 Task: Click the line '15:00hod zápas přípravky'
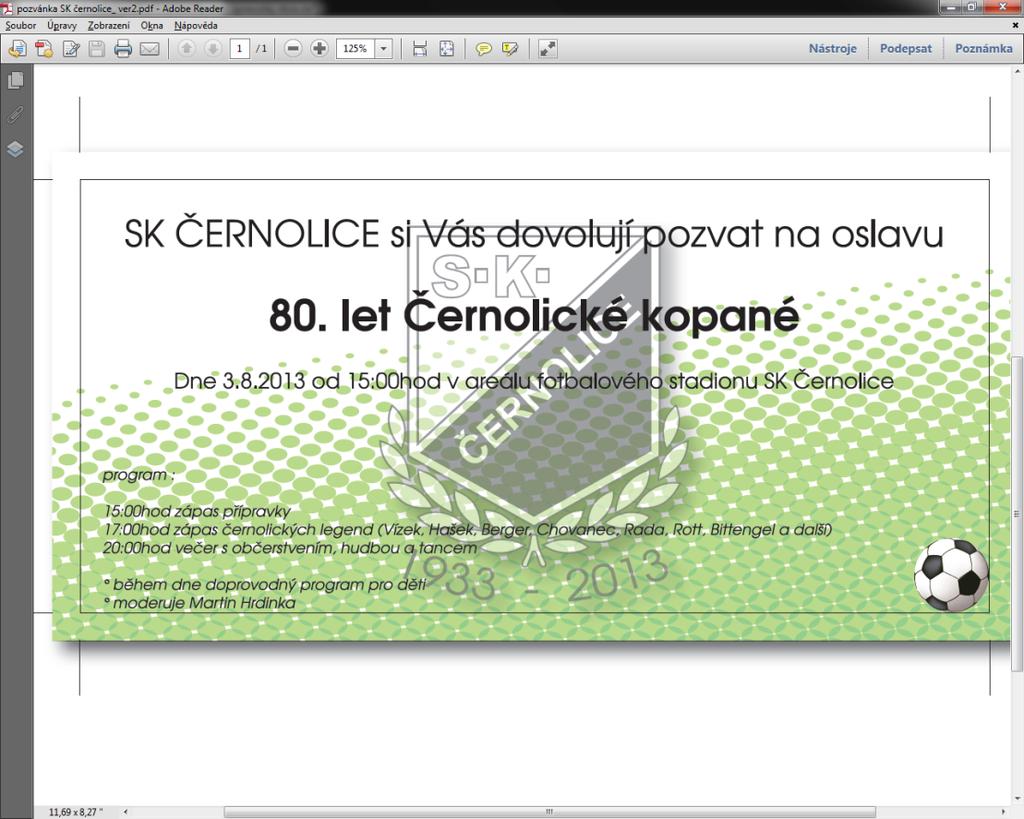[197, 511]
